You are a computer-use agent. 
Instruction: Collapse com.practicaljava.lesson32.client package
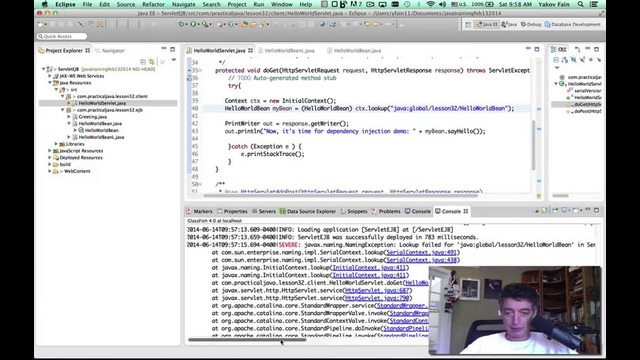[62, 96]
